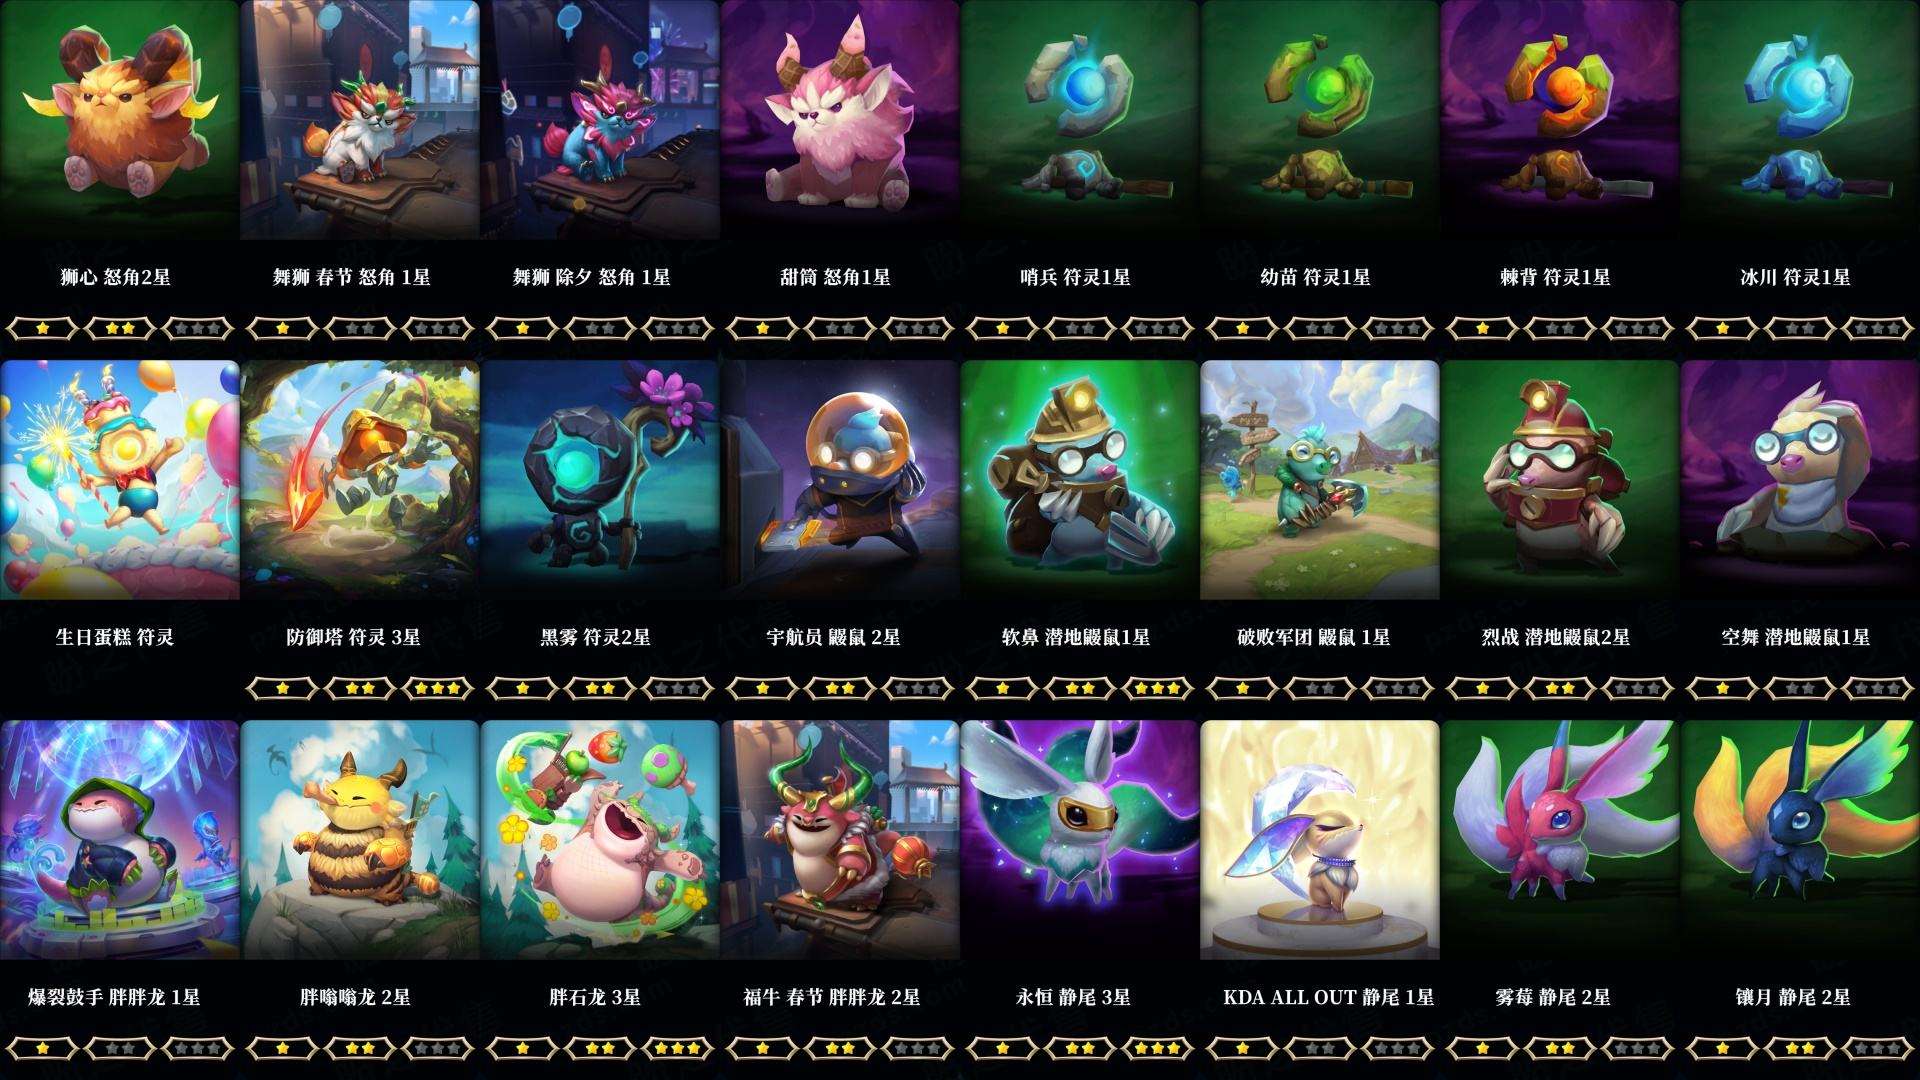Select the 生日蛋糕 符灵 card
Viewport: 1920px width, 1080px height.
coord(119,479)
